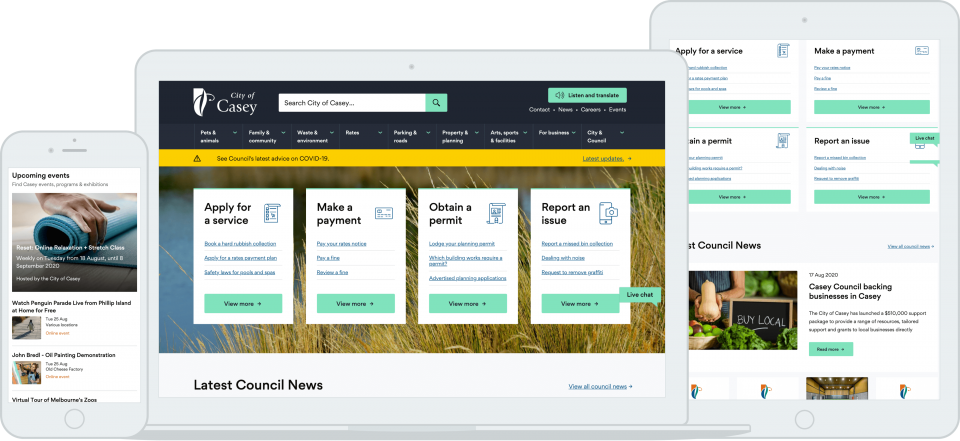Click Report a missed bin collection, laptop
Screen dimensions: 960x441
(577, 244)
